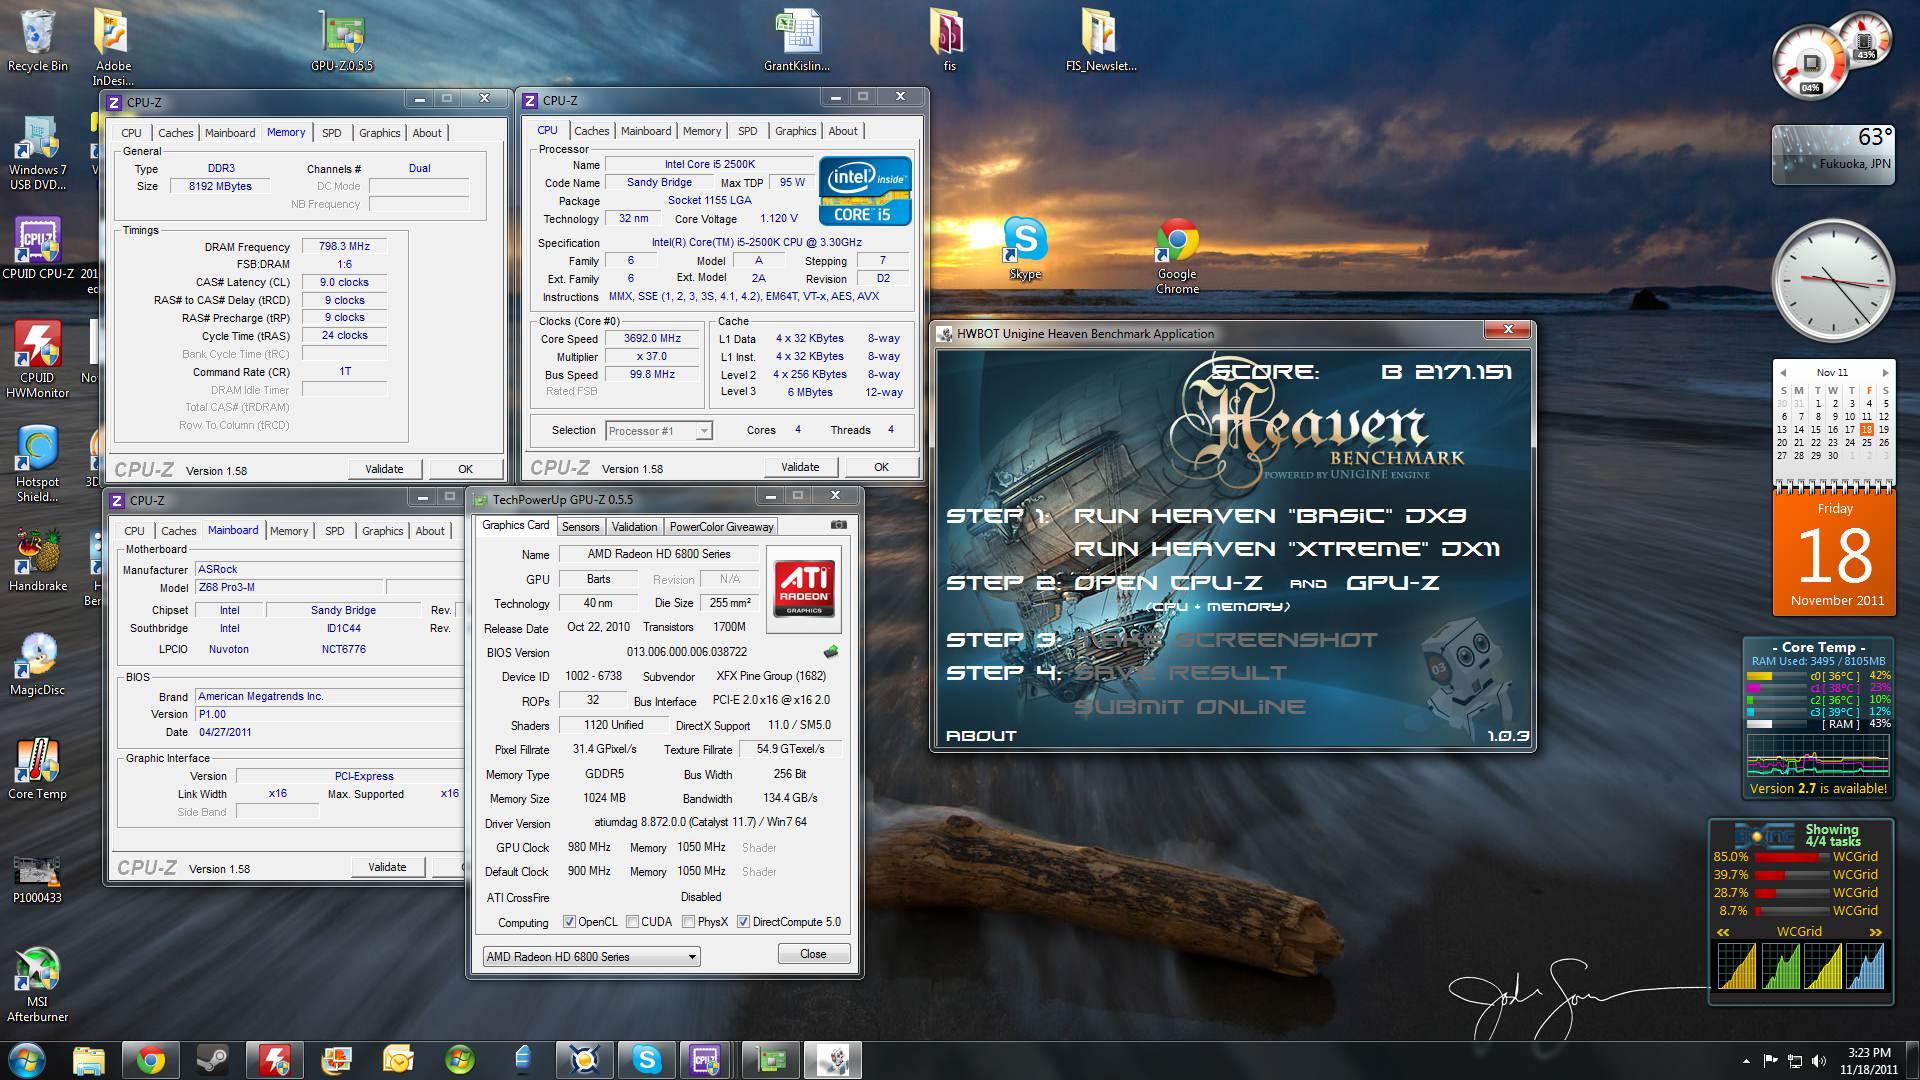Image resolution: width=1920 pixels, height=1080 pixels.
Task: Open Skype from the taskbar
Action: pos(646,1059)
